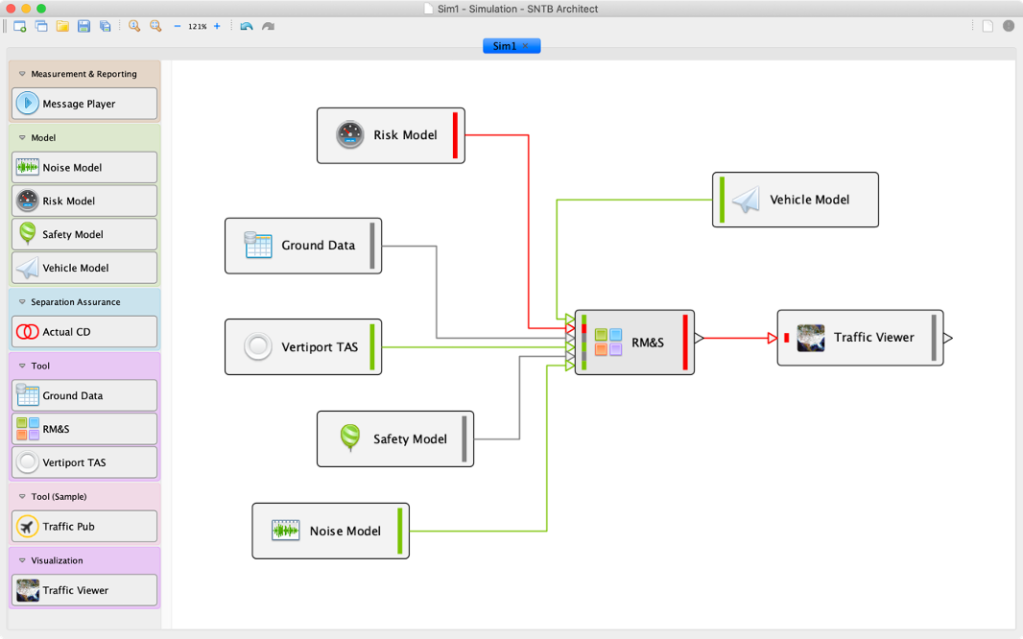The image size is (1023, 639).
Task: Click the new simulation toolbar icon
Action: 19,26
